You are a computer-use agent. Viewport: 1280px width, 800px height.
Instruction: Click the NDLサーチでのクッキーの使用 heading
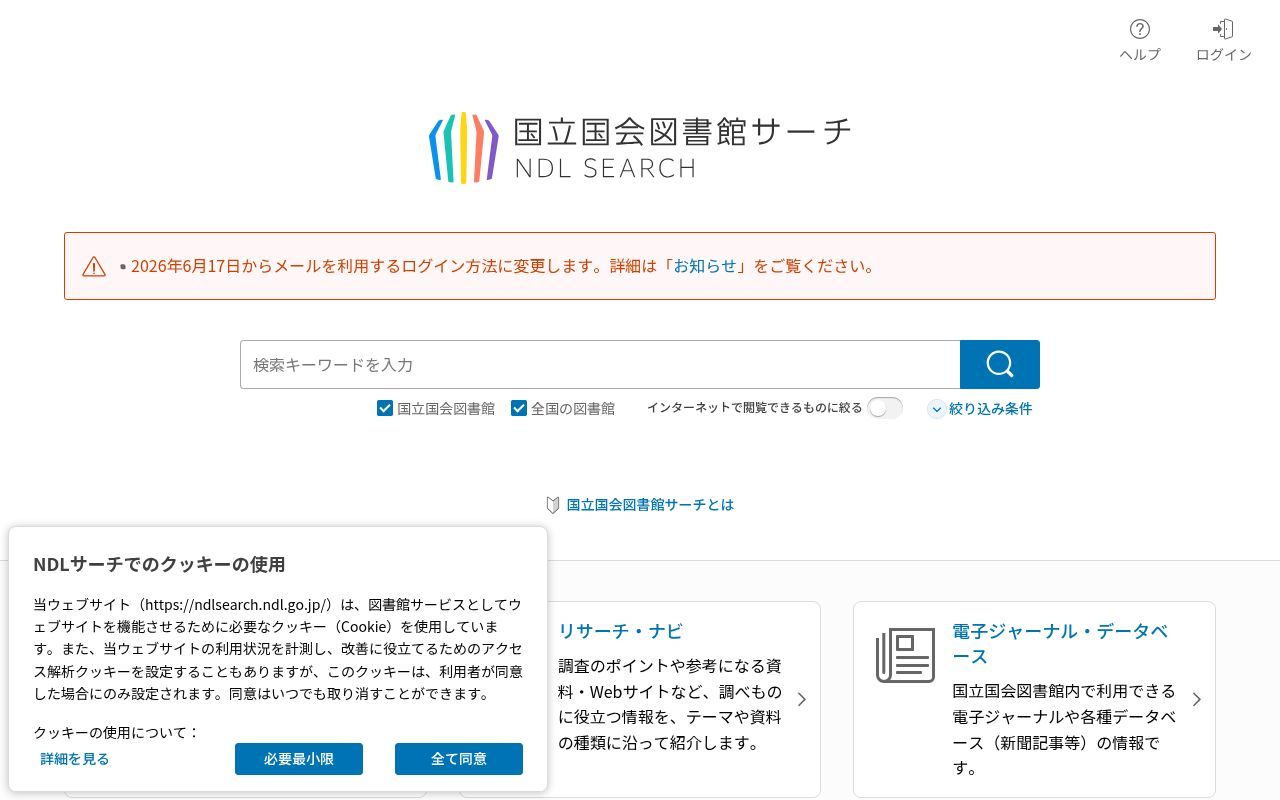pyautogui.click(x=159, y=564)
